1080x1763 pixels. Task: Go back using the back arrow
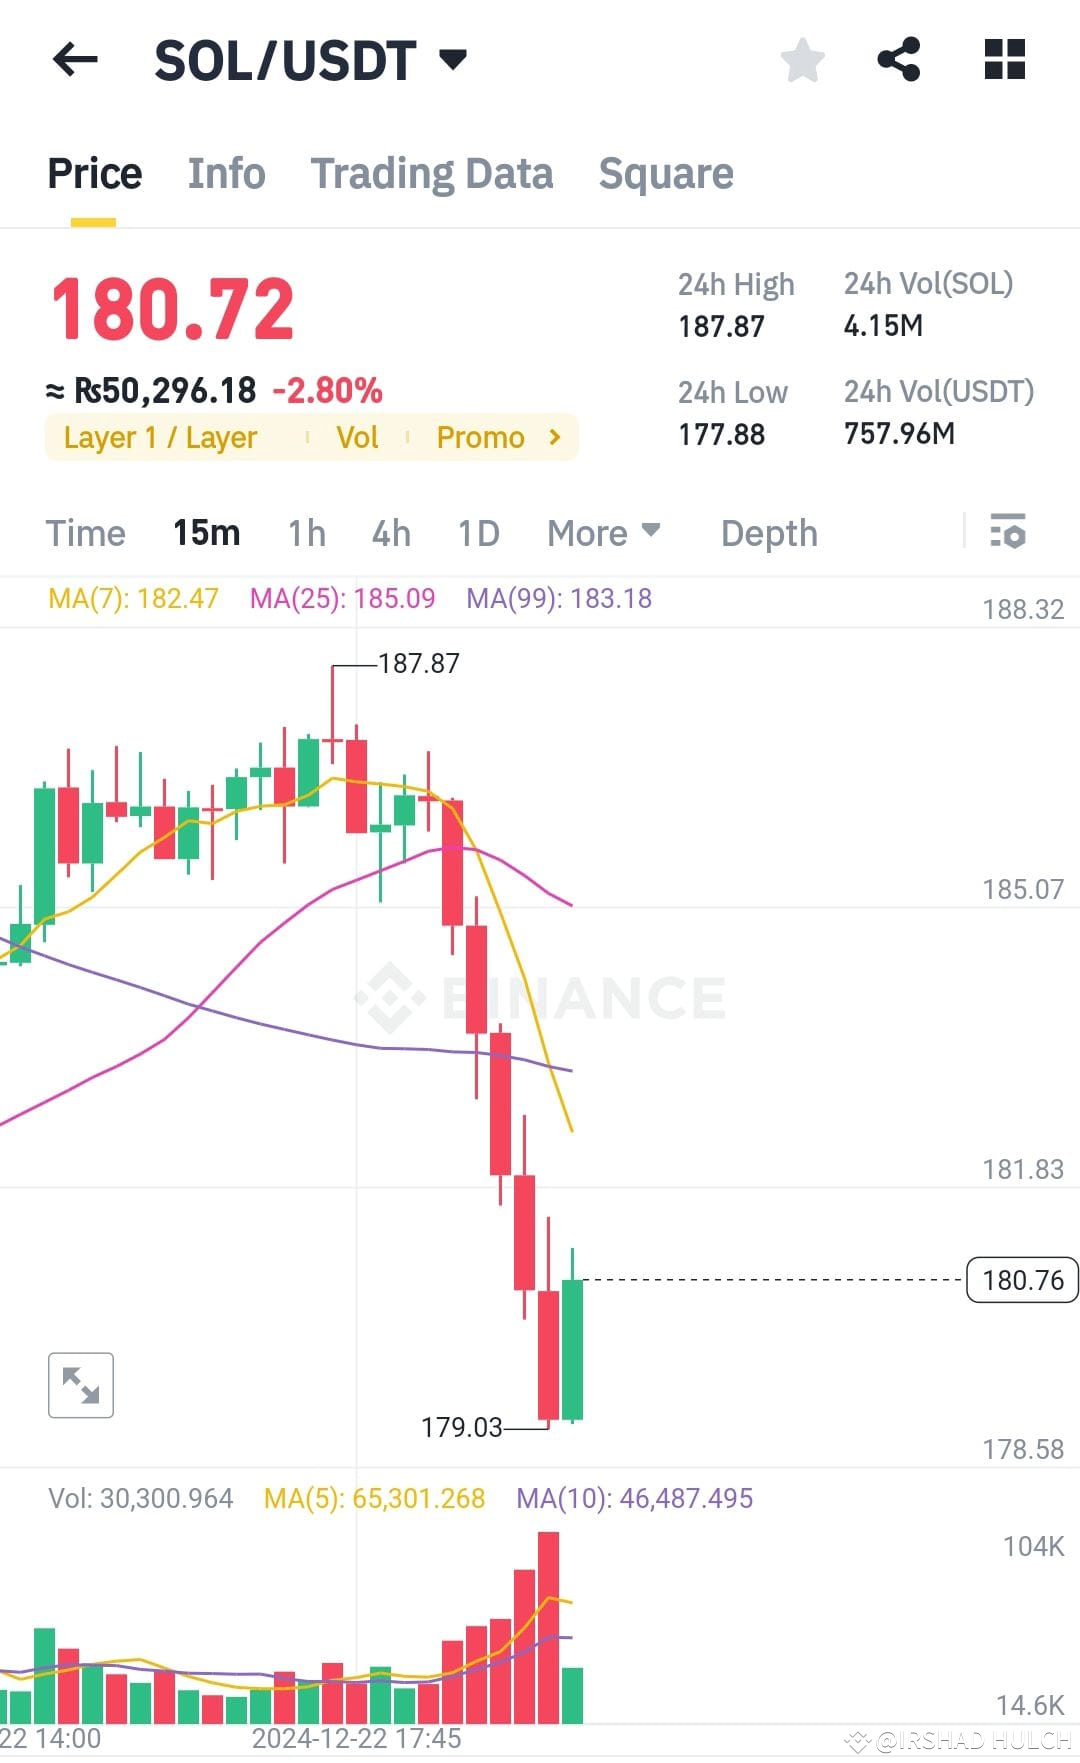coord(75,60)
